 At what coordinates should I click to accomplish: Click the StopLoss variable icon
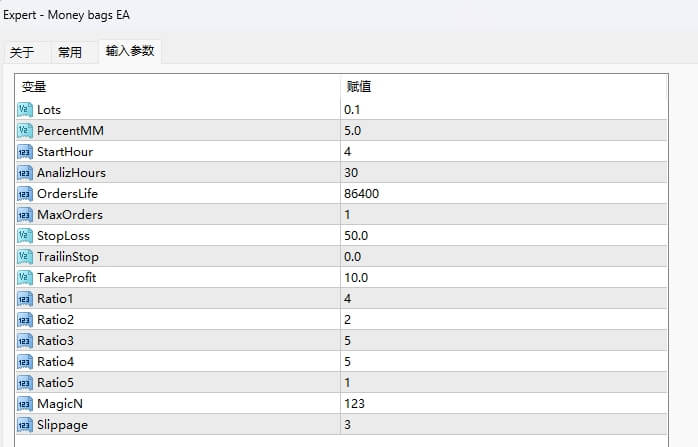pos(25,235)
